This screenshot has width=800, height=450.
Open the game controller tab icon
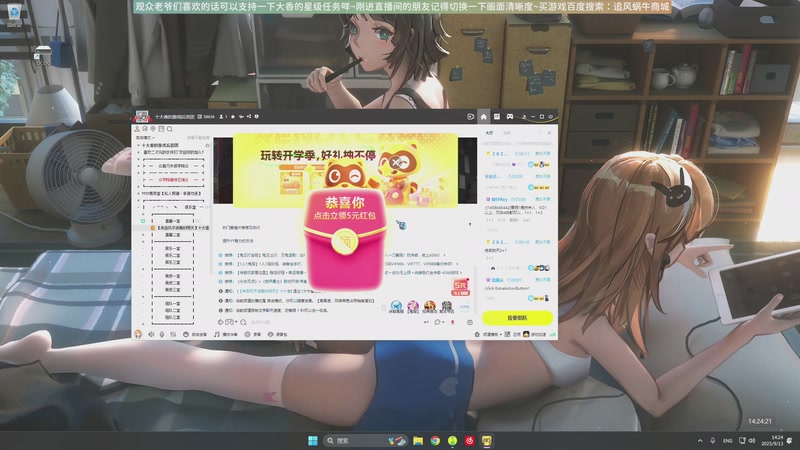(510, 117)
